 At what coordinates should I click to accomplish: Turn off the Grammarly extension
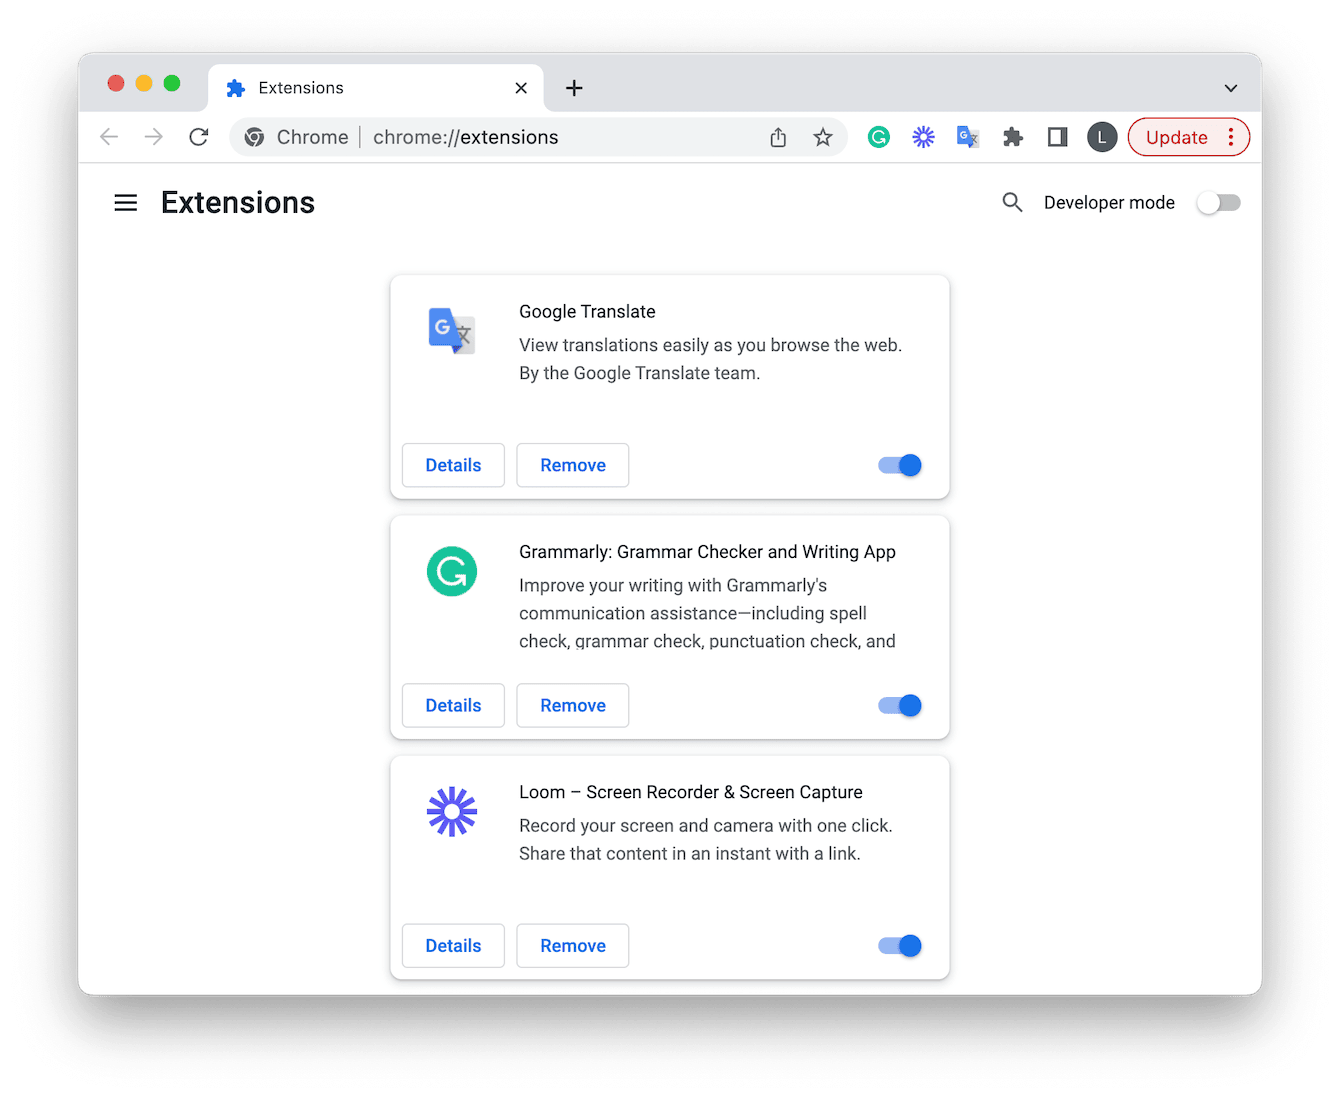point(898,705)
